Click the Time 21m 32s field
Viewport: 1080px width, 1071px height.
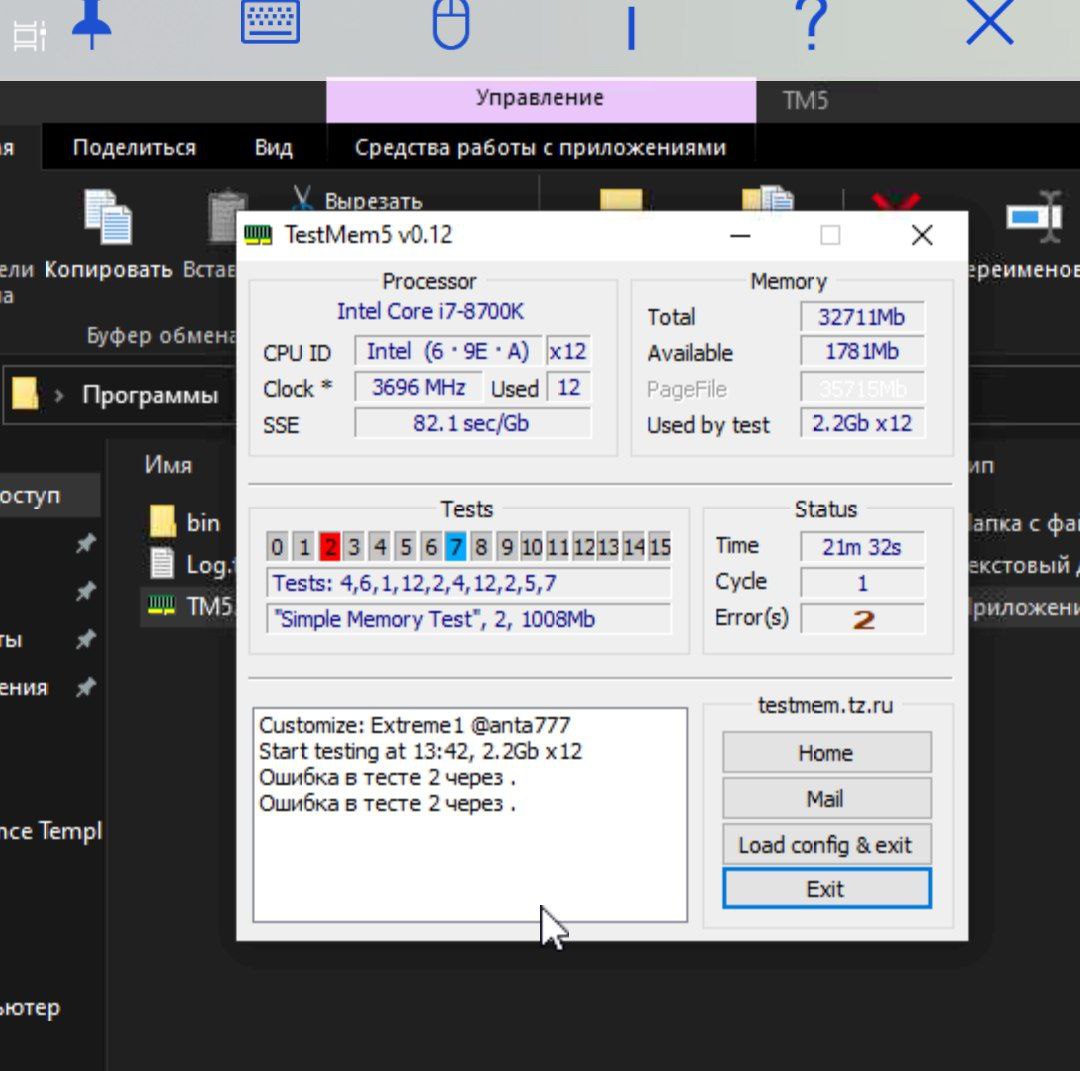862,547
